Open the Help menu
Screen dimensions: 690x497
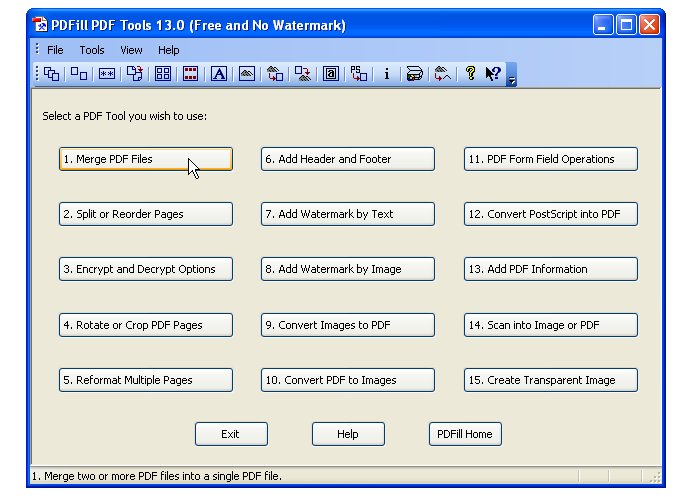169,50
